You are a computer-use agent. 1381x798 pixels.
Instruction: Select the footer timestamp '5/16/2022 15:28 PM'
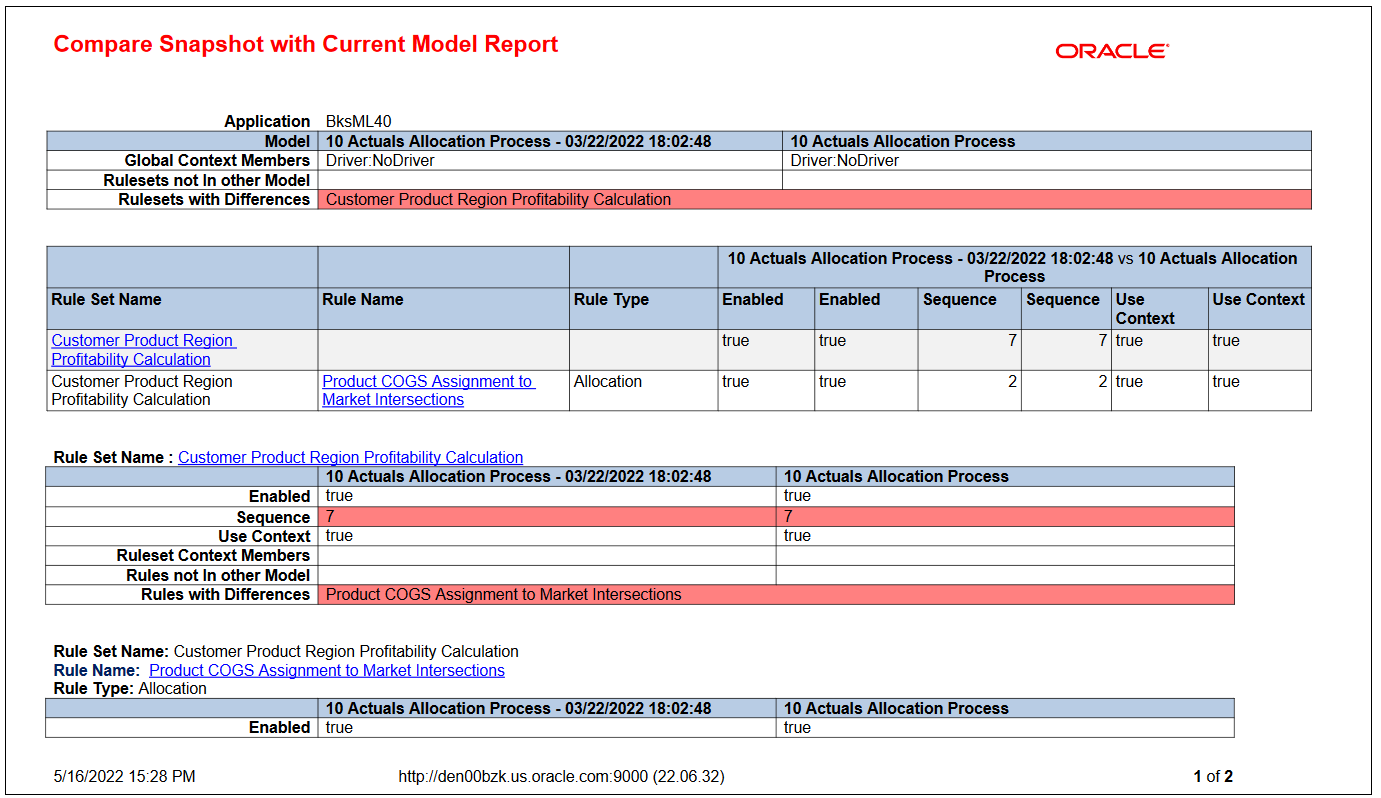coord(124,776)
